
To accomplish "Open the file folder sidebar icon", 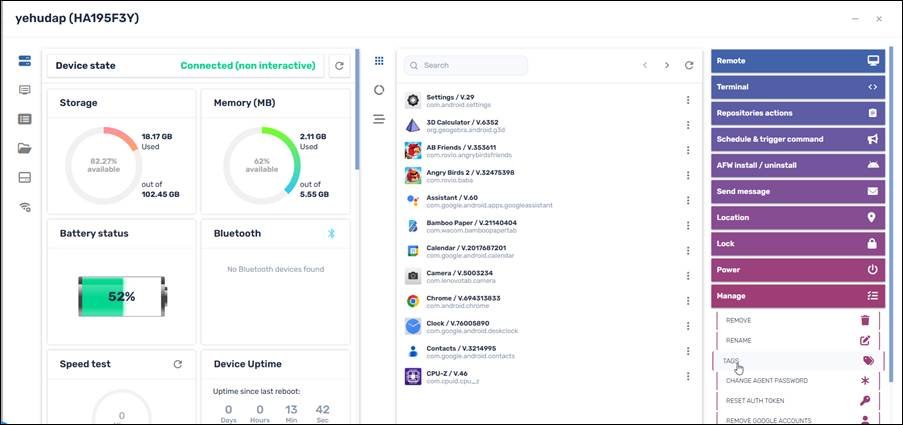I will point(25,148).
